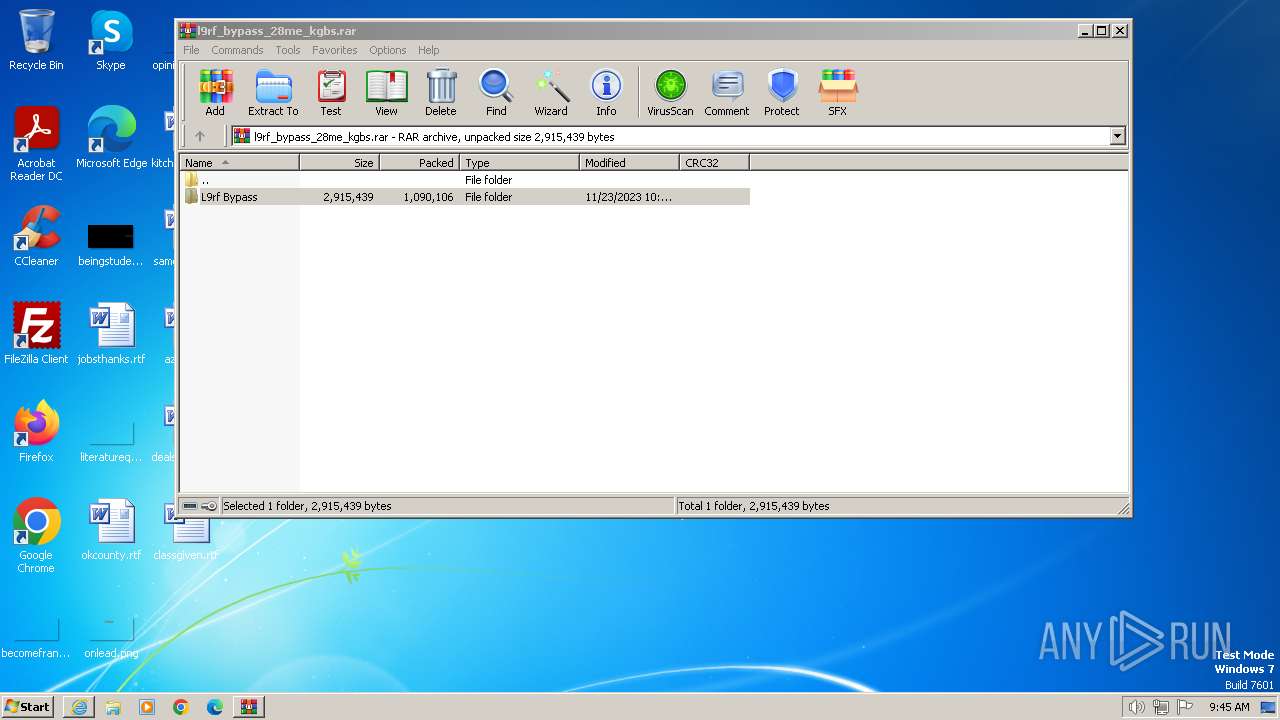
Task: Open Recycle Bin desktop icon
Action: [36, 40]
